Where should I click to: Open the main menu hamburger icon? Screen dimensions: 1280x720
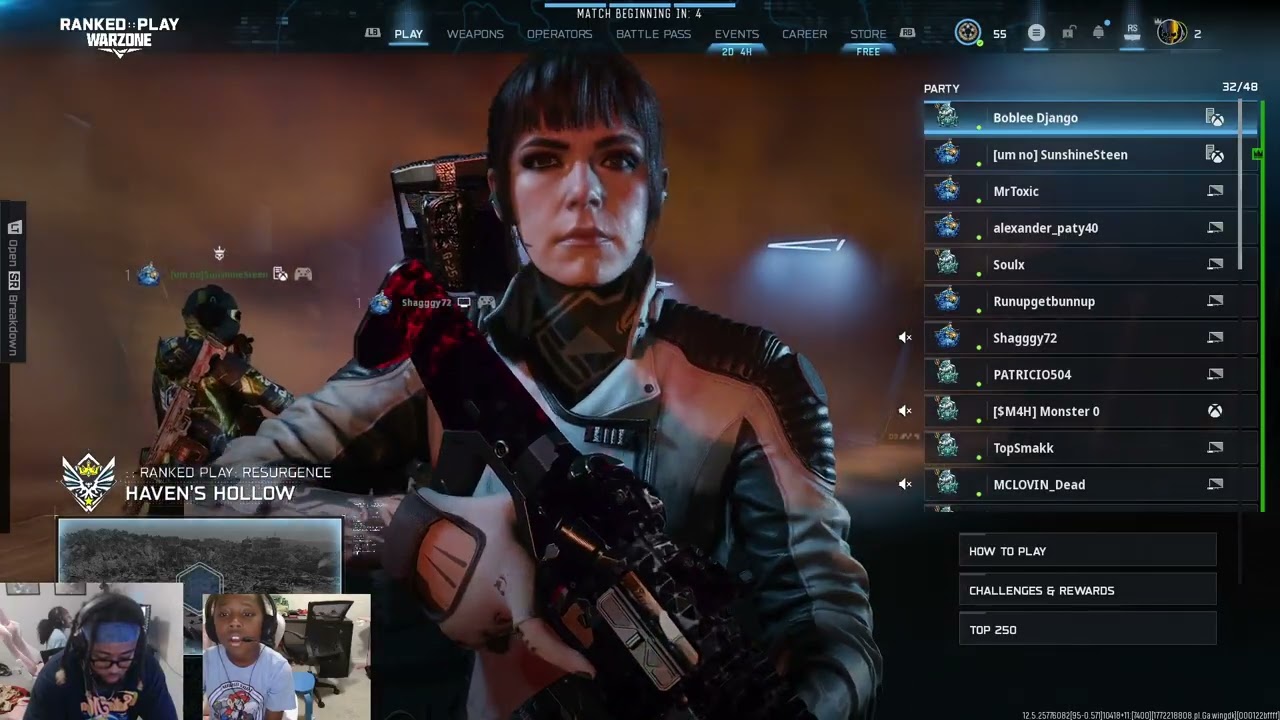click(1036, 33)
